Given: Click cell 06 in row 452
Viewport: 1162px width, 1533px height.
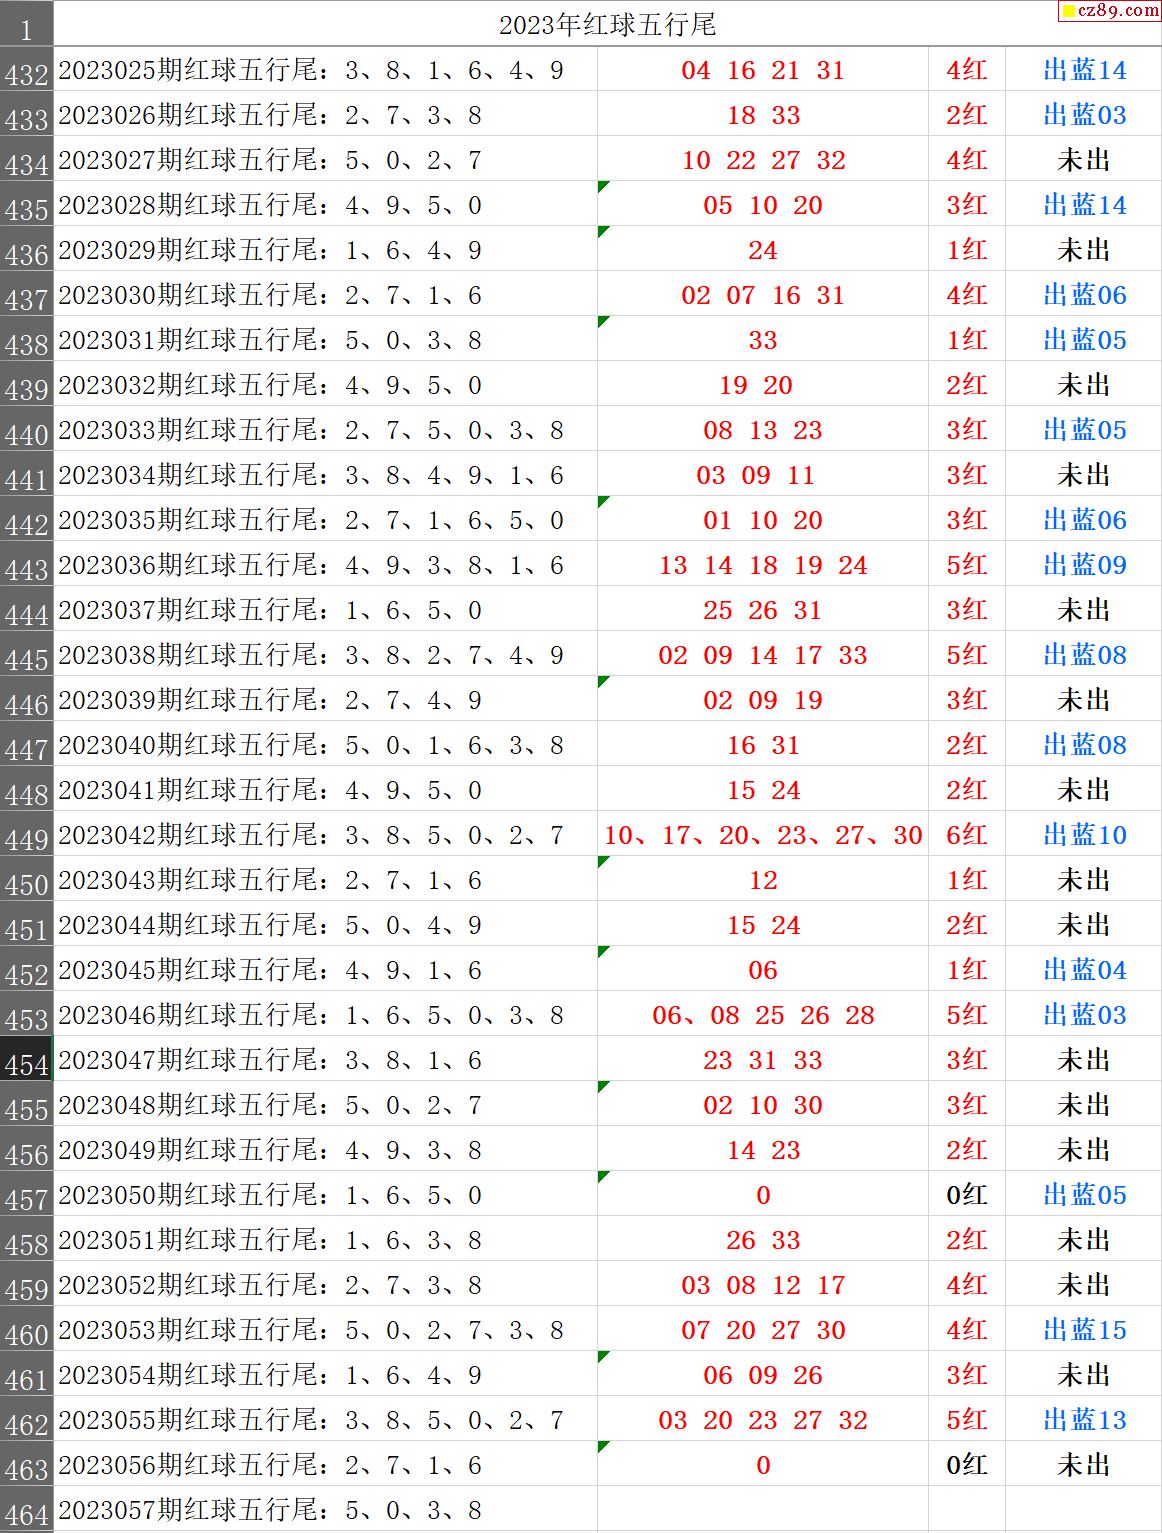Looking at the screenshot, I should [763, 970].
